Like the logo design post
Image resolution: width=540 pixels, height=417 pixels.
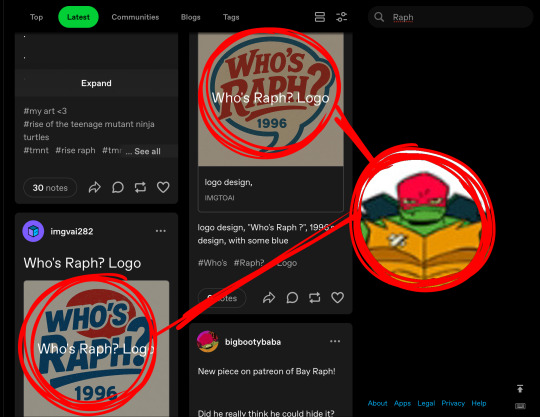[x=337, y=298]
